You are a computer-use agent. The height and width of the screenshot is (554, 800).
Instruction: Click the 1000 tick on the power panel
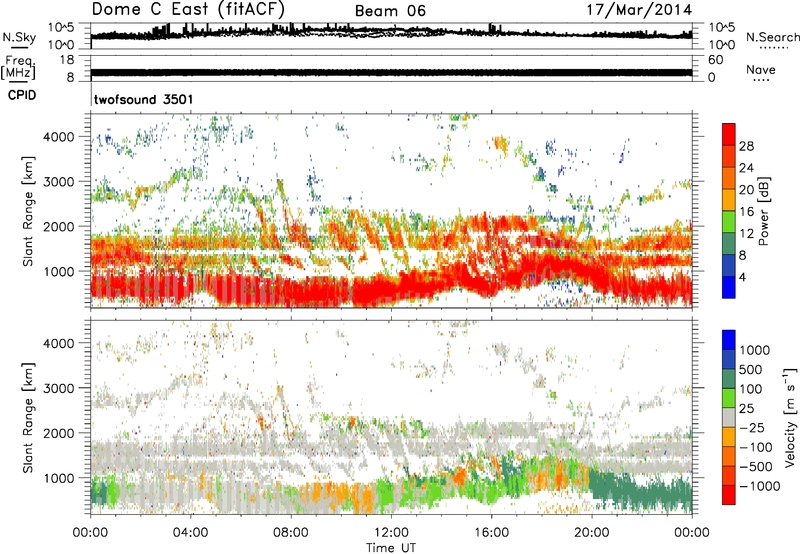(58, 271)
